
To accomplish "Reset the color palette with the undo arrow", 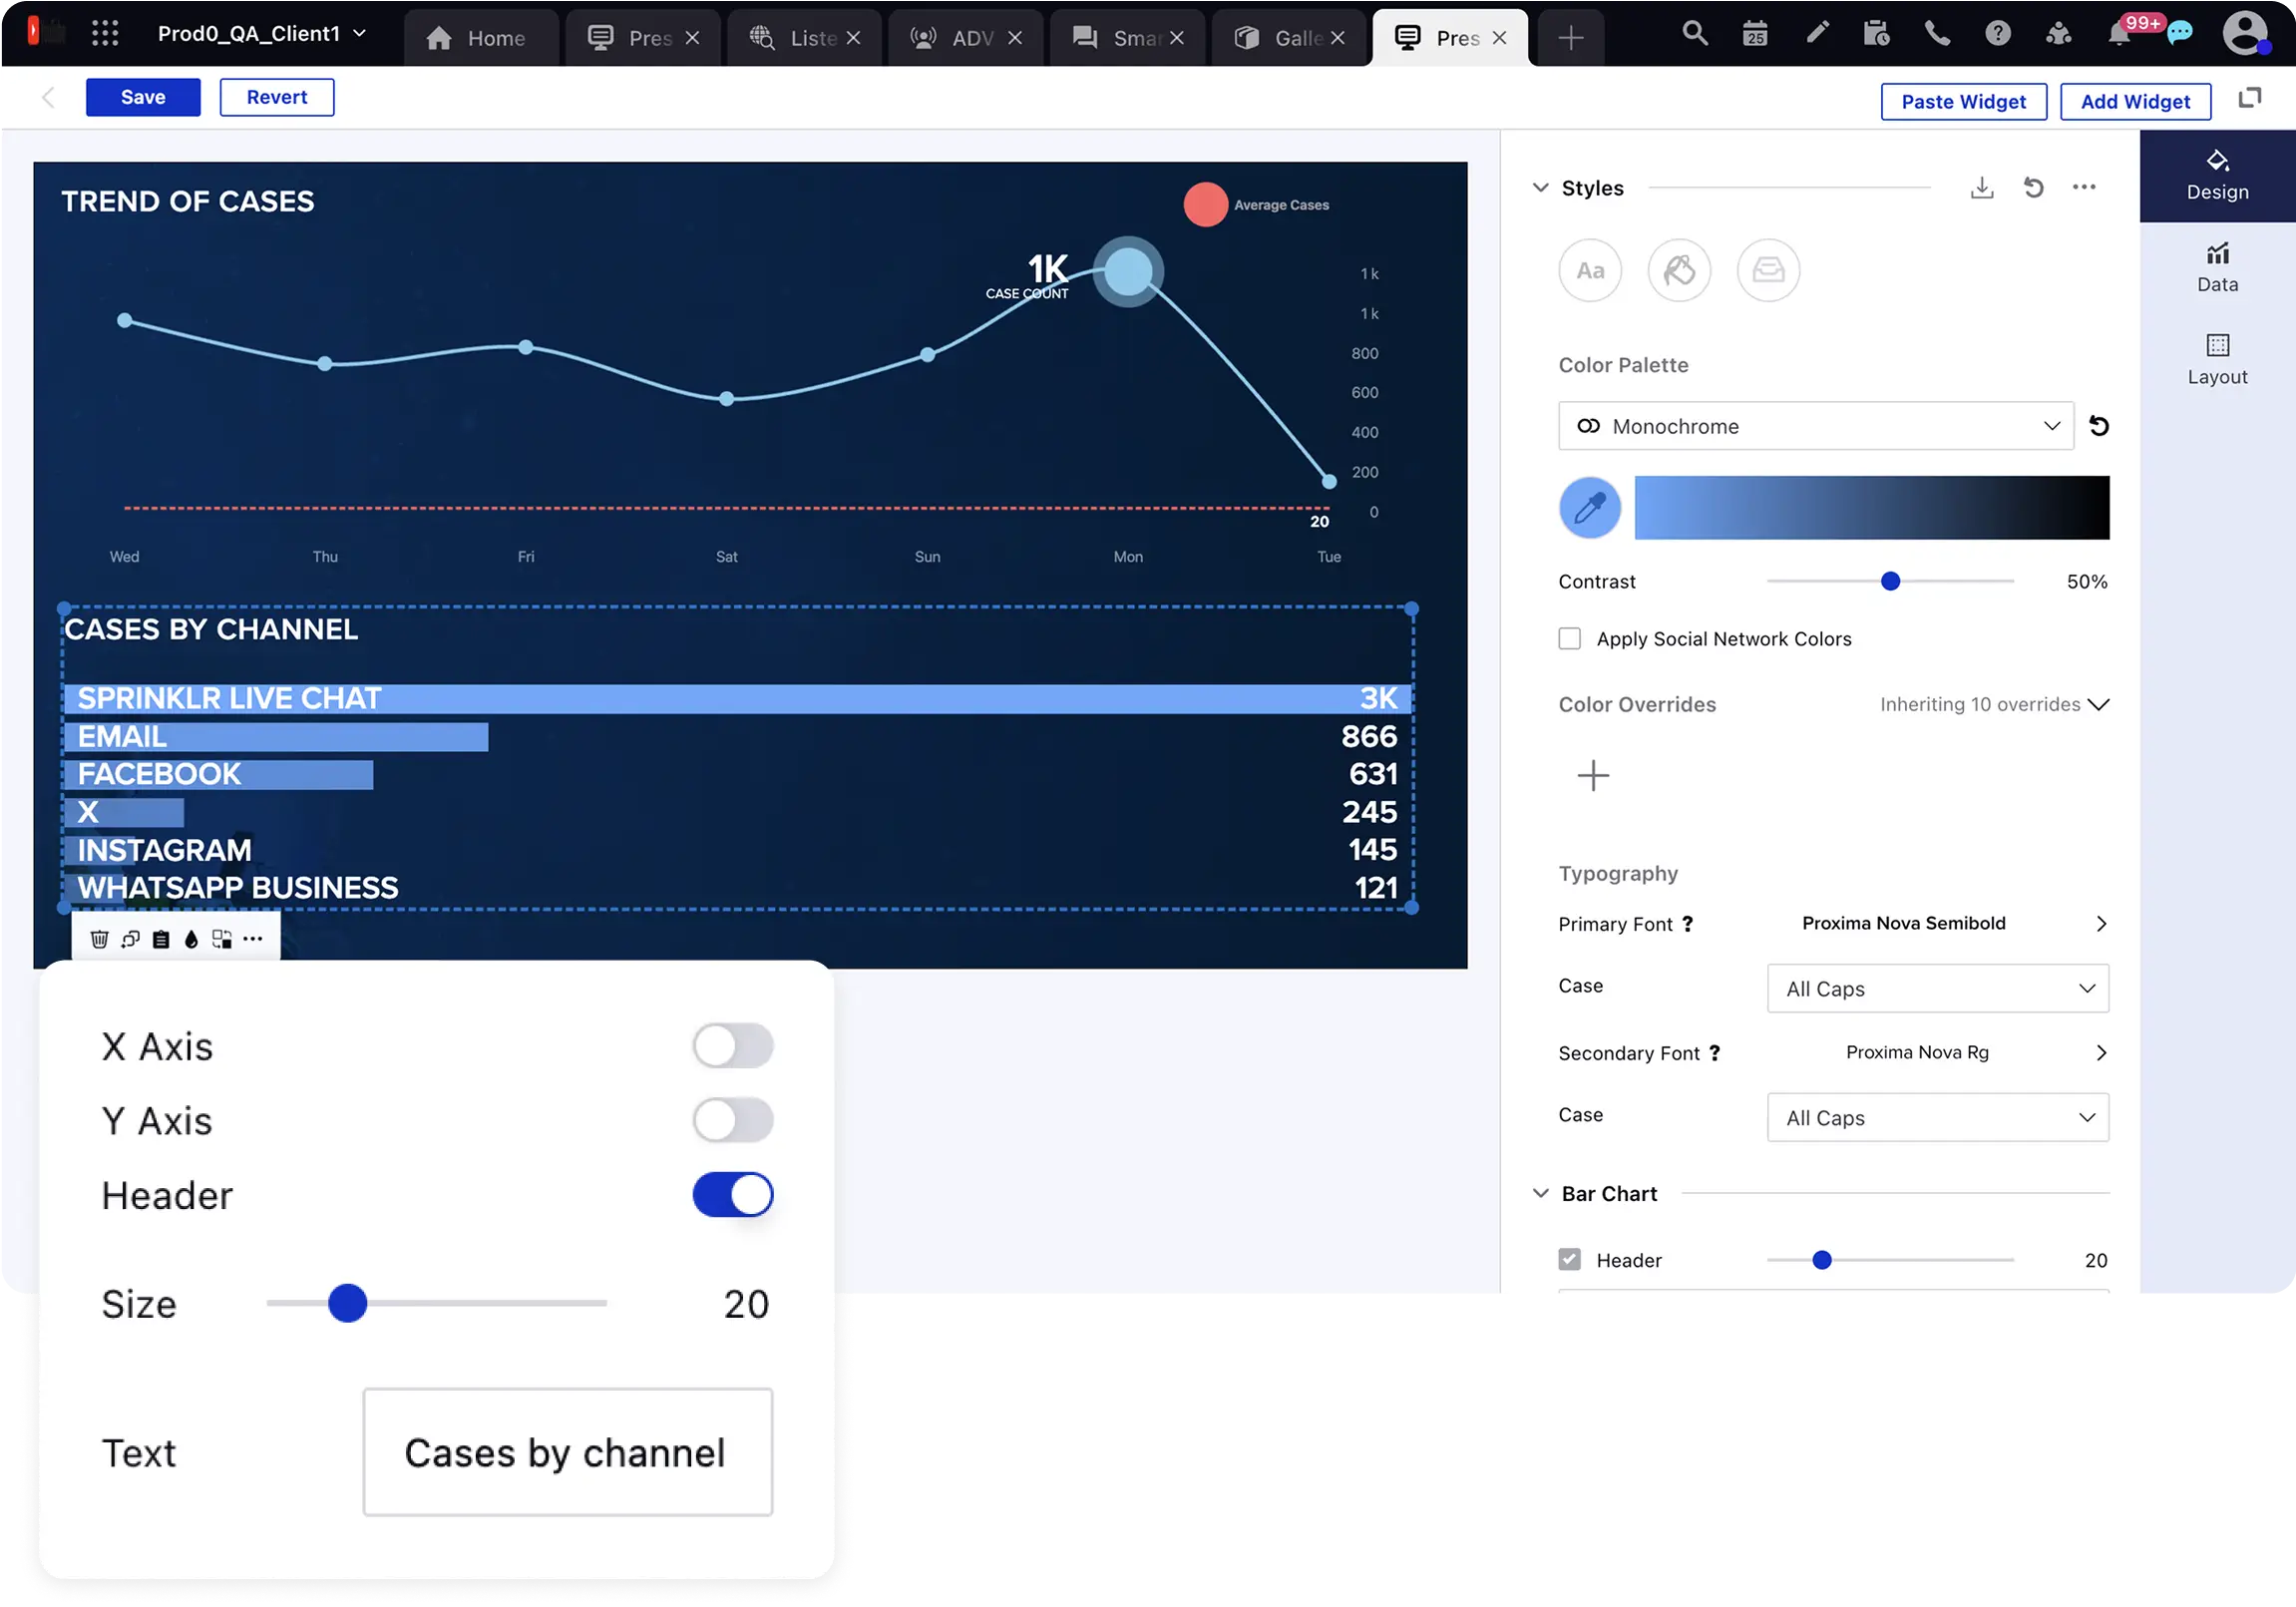I will click(x=2099, y=426).
